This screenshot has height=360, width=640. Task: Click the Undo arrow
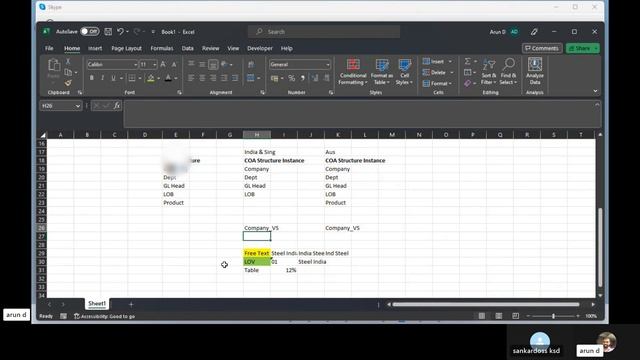pos(120,31)
